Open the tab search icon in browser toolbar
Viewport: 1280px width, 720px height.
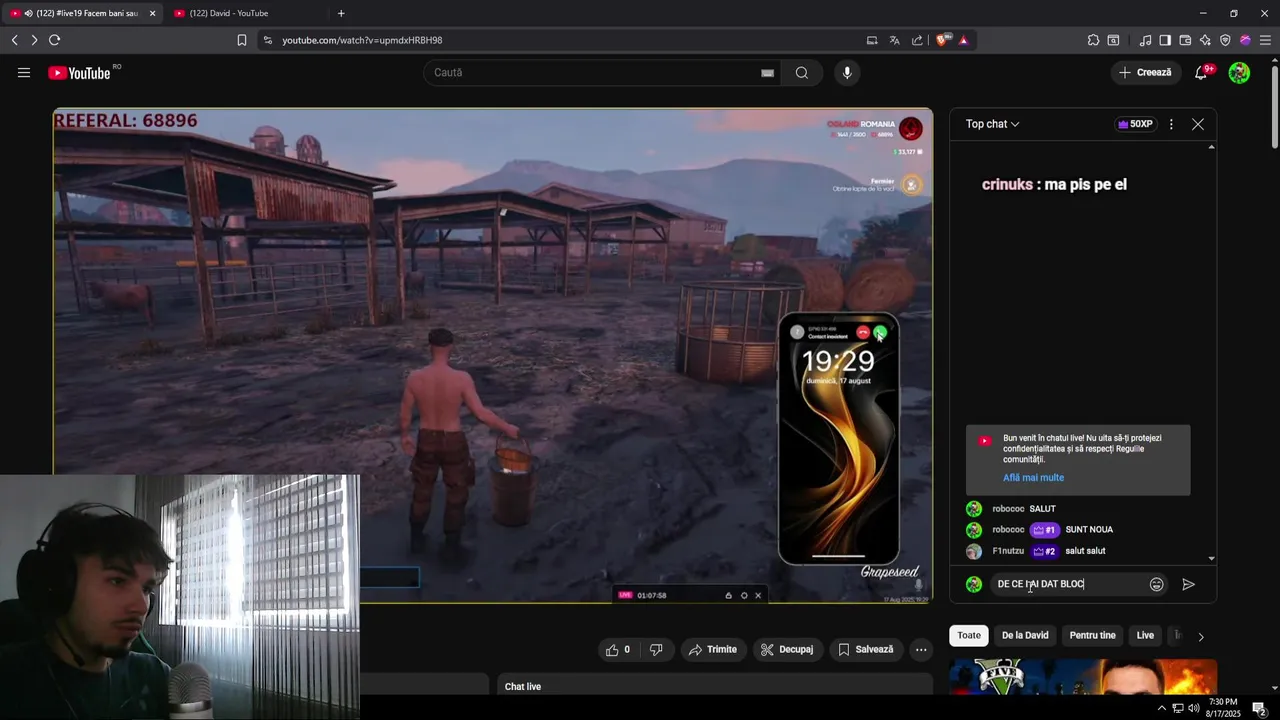click(x=1113, y=40)
